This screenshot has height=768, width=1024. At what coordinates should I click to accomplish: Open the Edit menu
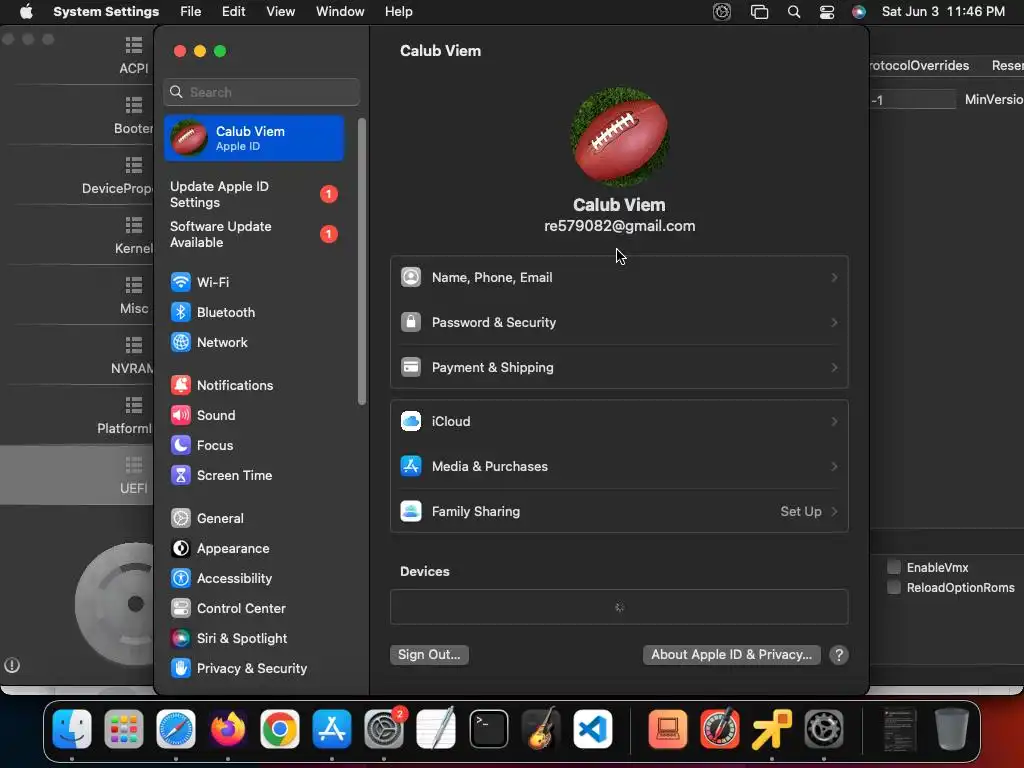tap(233, 12)
